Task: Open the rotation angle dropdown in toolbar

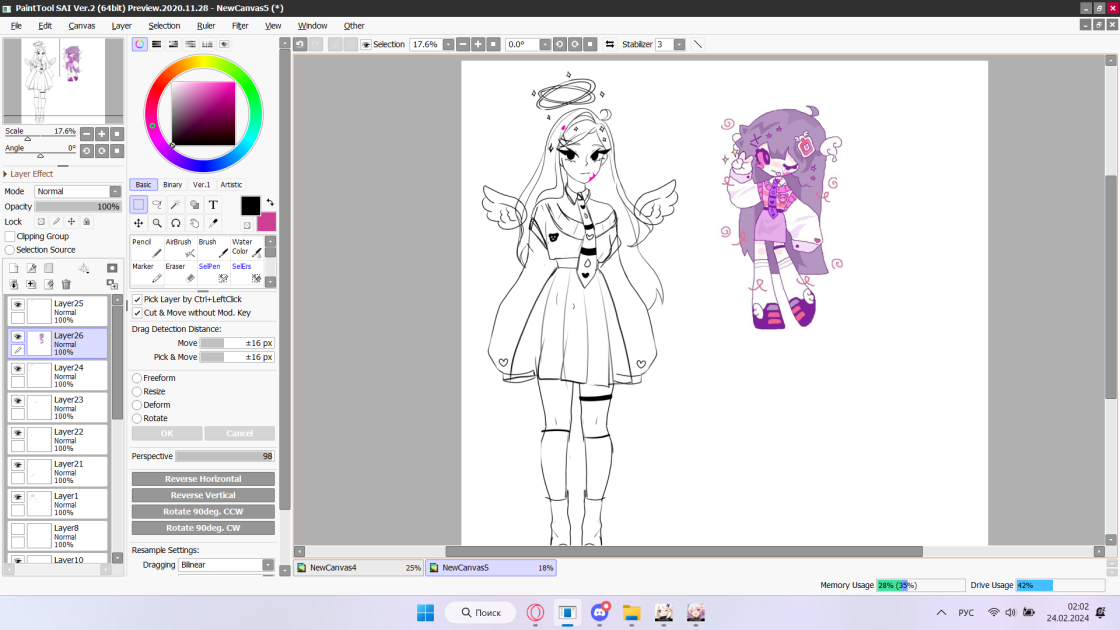Action: point(545,44)
